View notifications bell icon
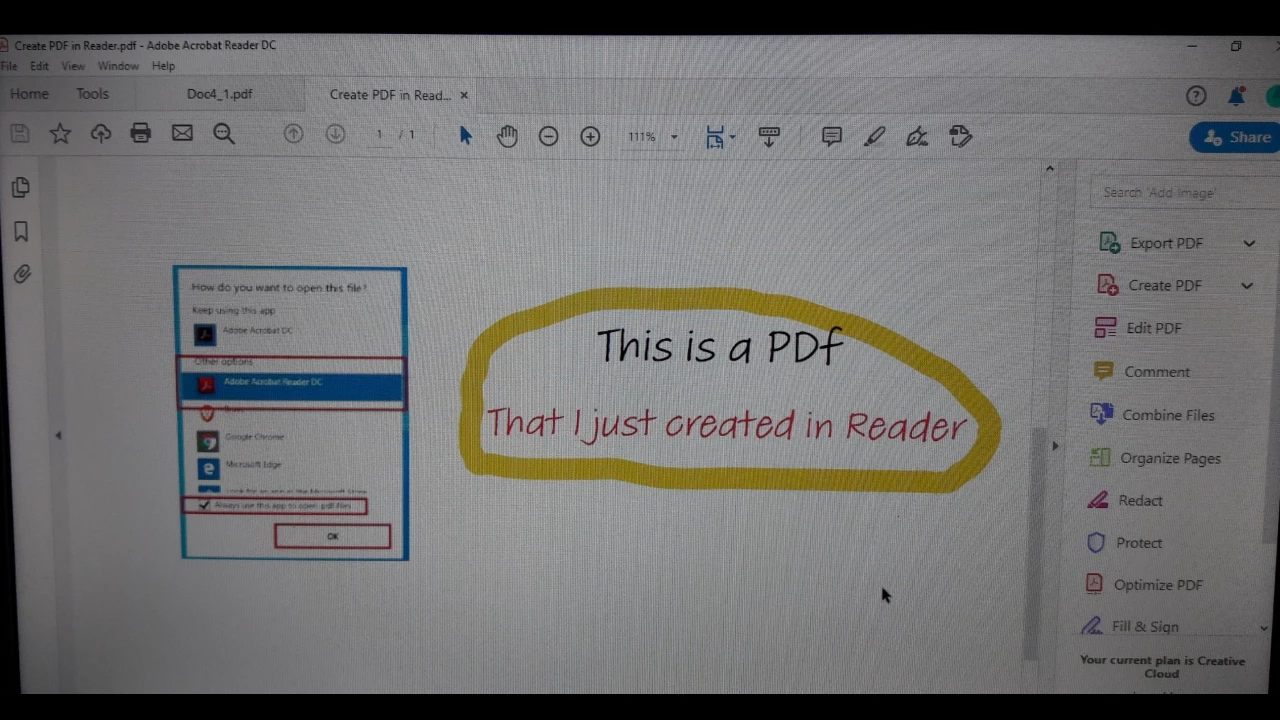 point(1237,96)
